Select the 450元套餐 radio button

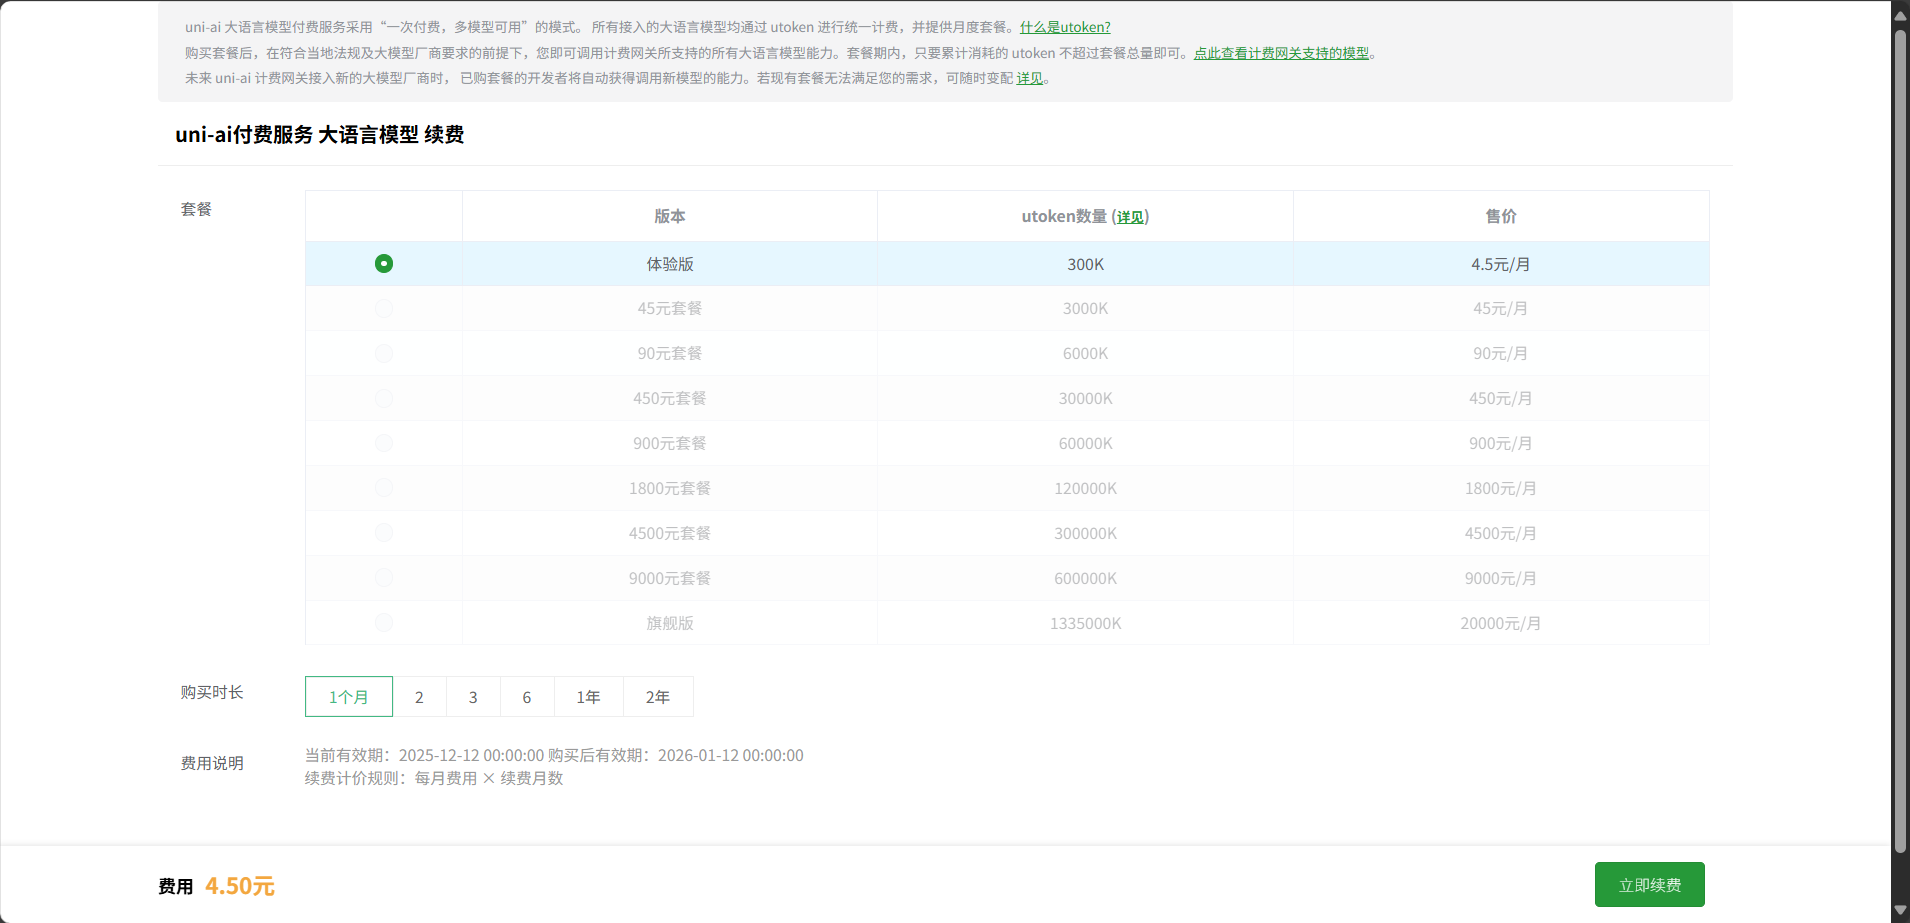(384, 398)
